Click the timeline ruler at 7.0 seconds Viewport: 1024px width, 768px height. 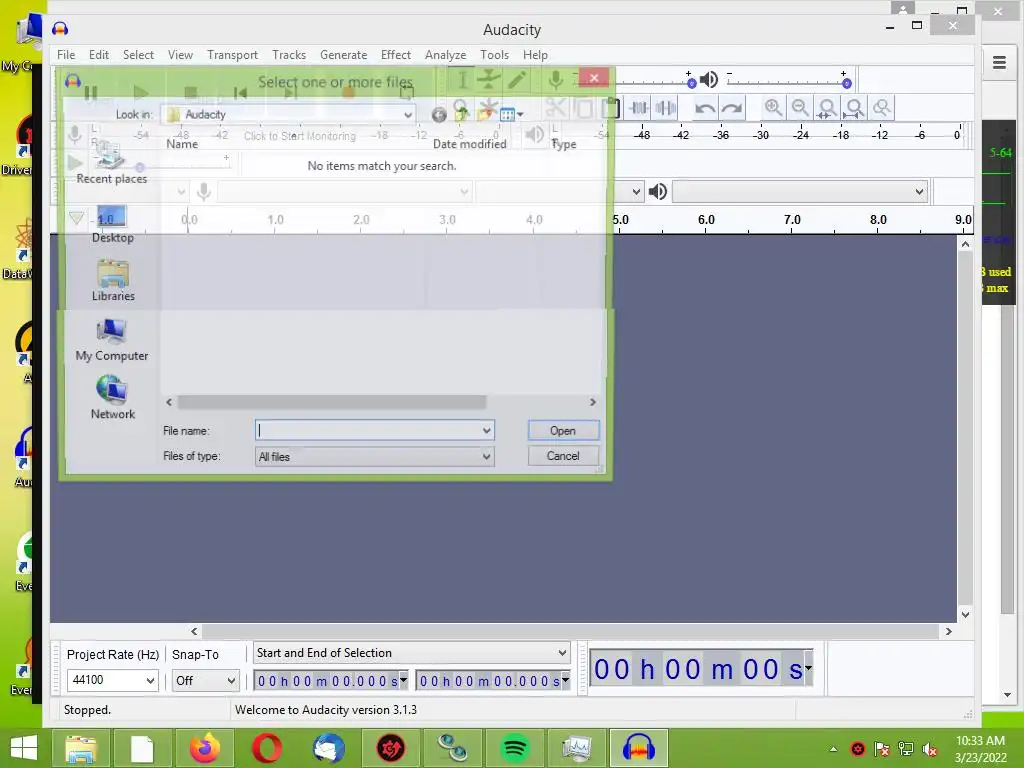point(792,220)
